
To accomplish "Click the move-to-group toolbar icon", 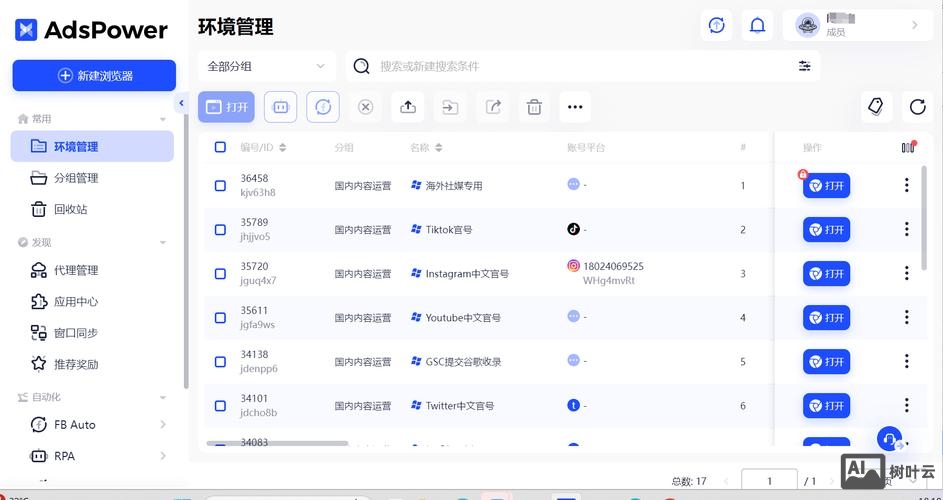I will (x=450, y=107).
